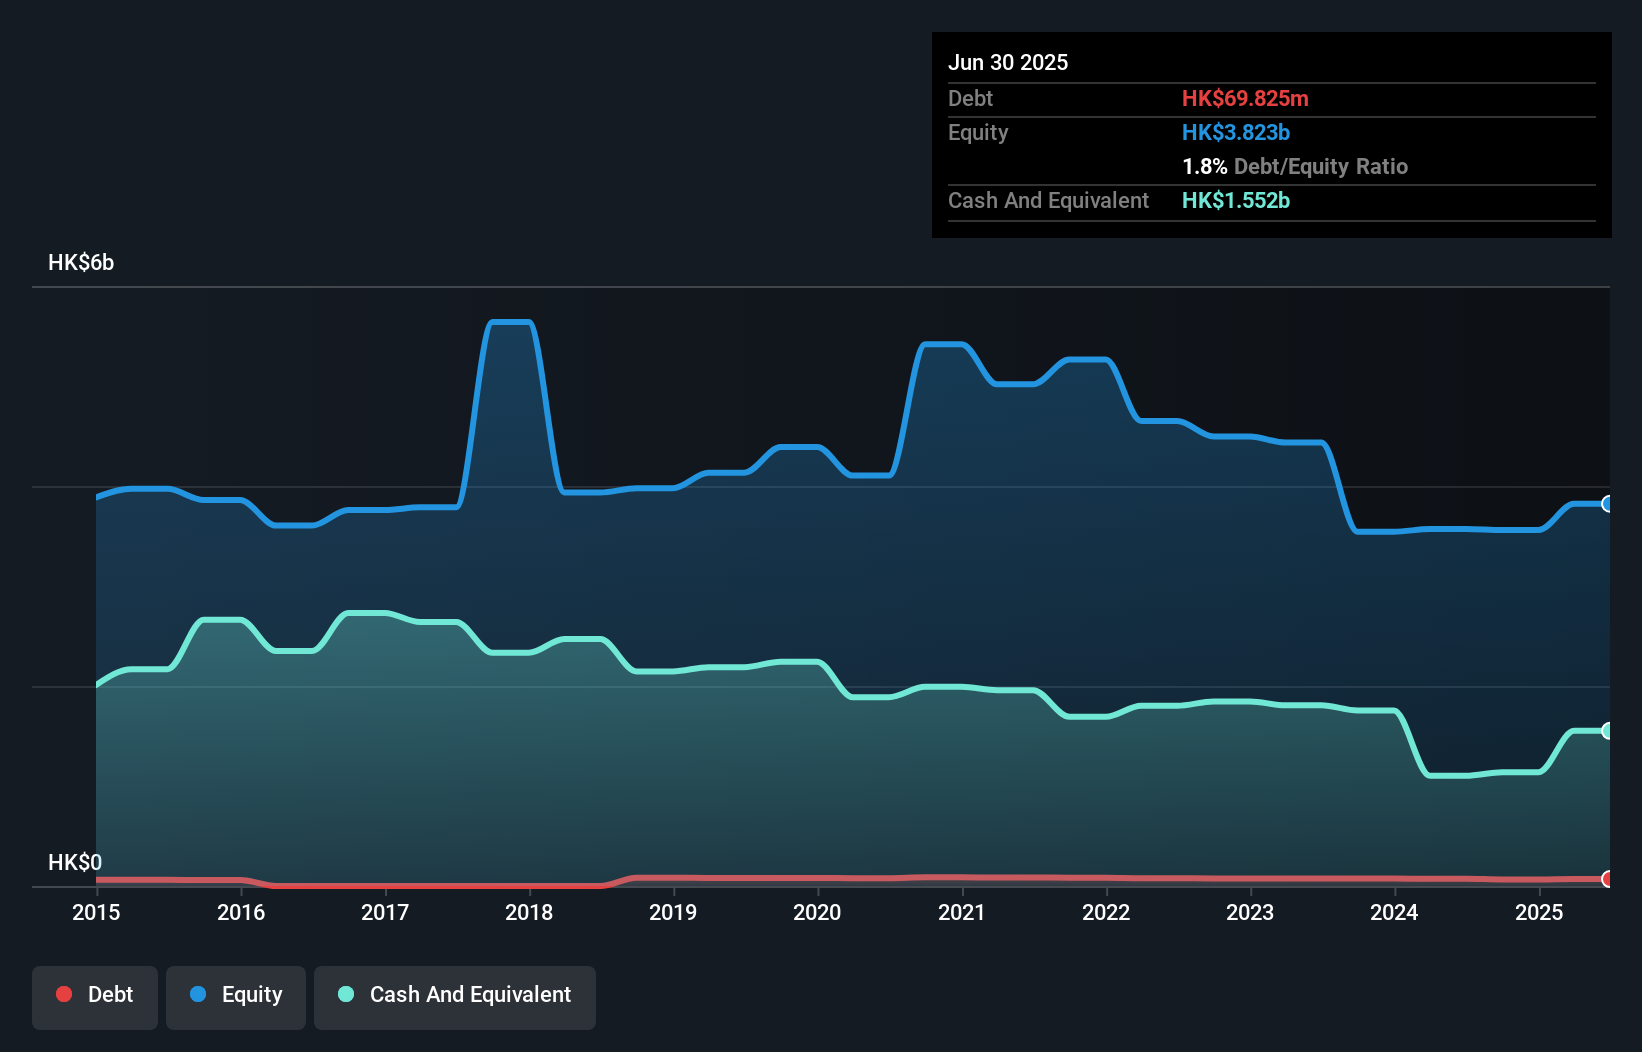Expand the Equity row showing HK$3.823b
1642x1052 pixels.
click(1236, 132)
